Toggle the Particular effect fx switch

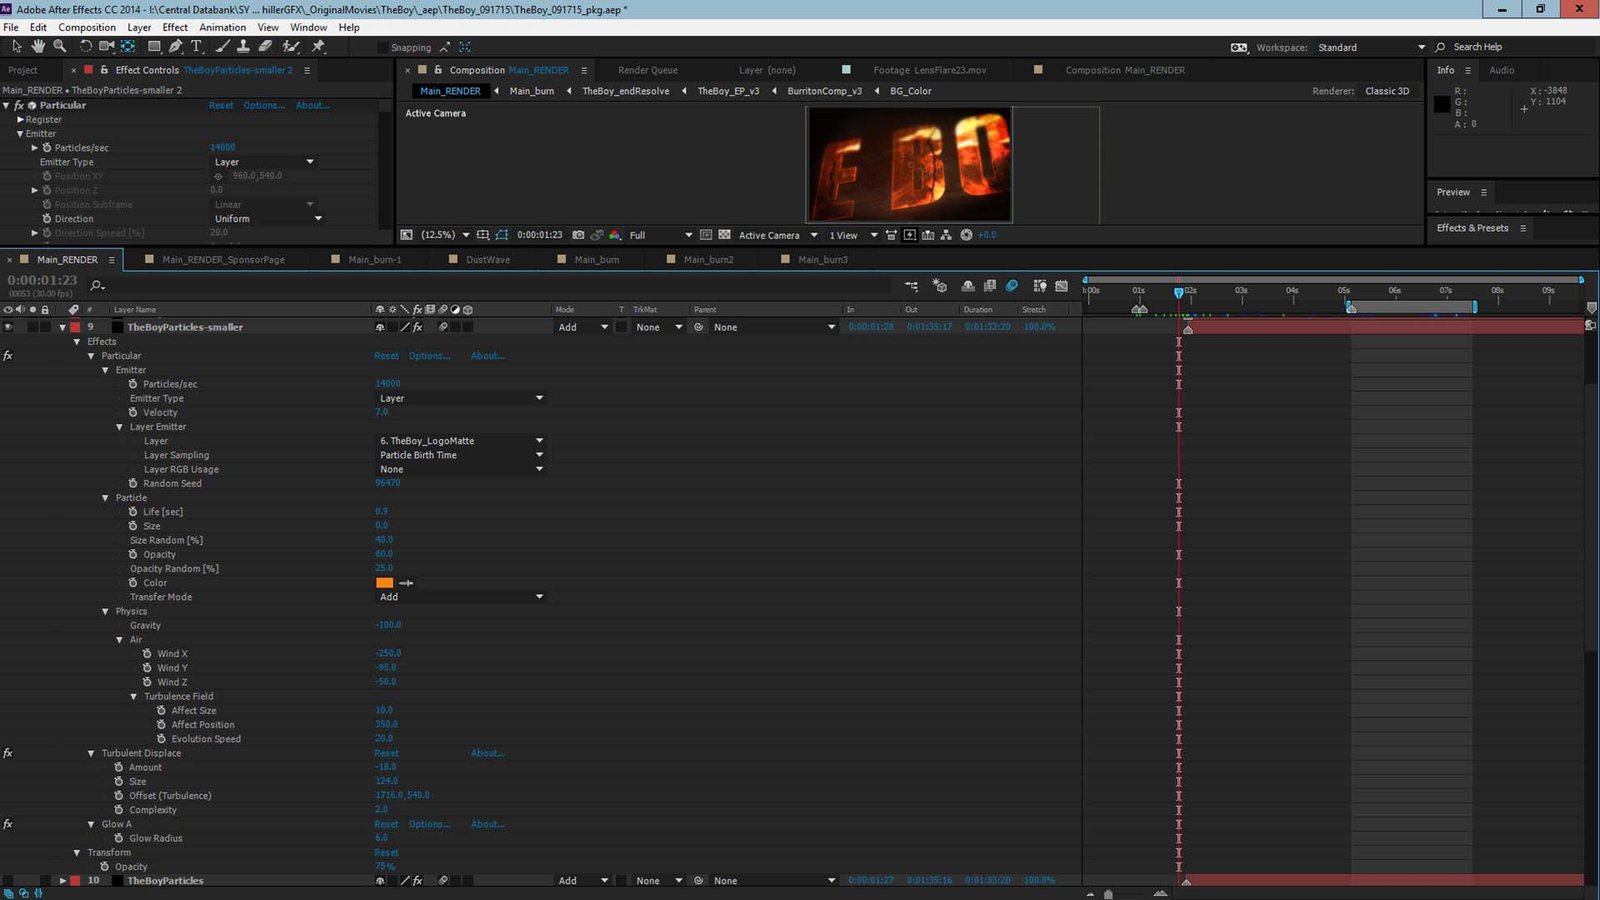tap(8, 356)
